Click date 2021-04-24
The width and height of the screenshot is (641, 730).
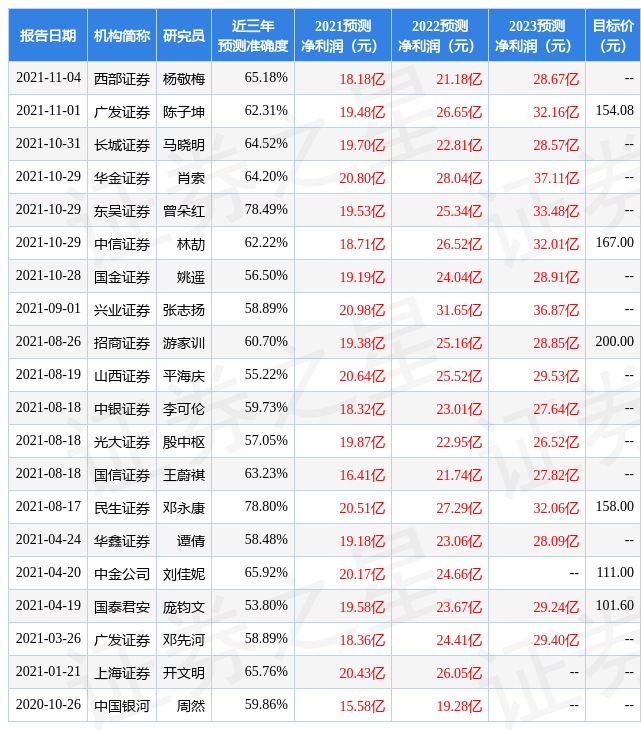48,540
